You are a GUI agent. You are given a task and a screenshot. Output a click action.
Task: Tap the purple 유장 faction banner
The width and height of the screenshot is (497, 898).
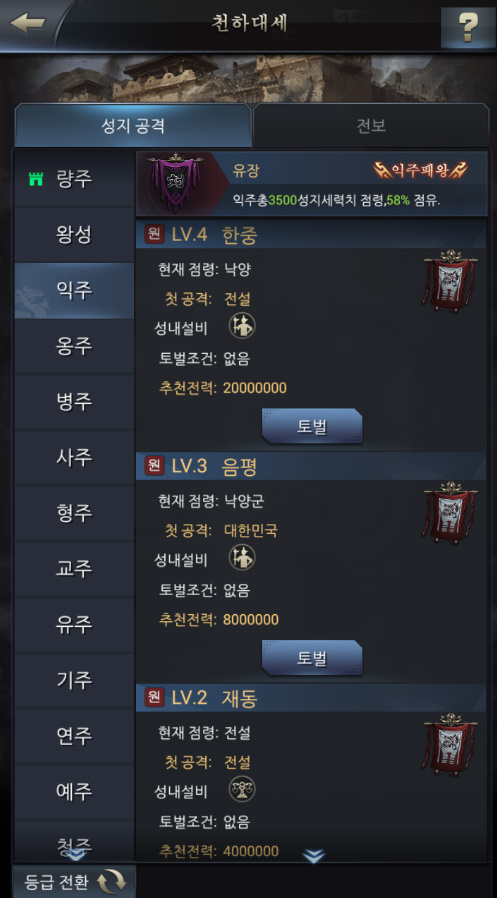pyautogui.click(x=175, y=183)
